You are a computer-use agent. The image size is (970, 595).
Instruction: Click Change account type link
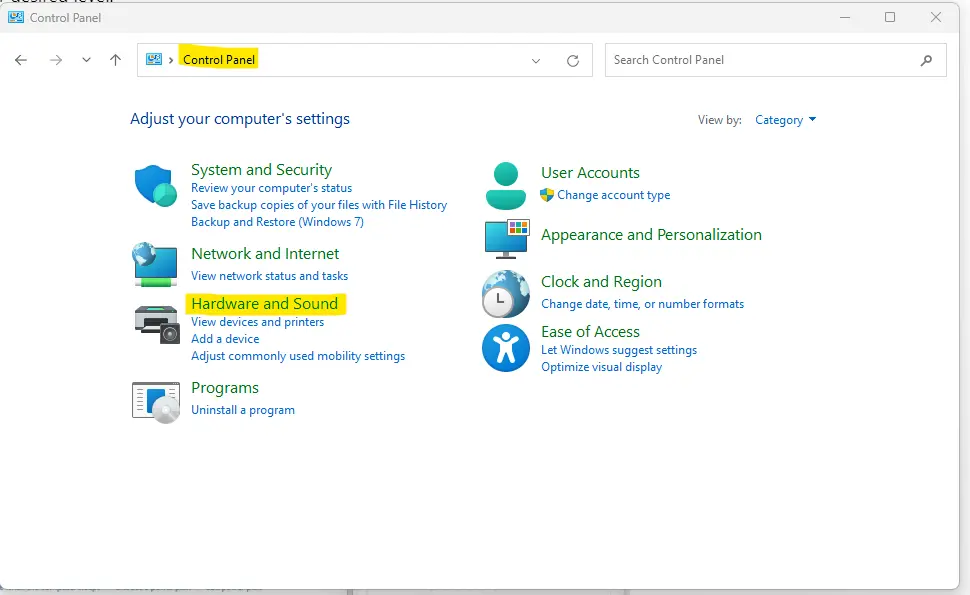[614, 195]
